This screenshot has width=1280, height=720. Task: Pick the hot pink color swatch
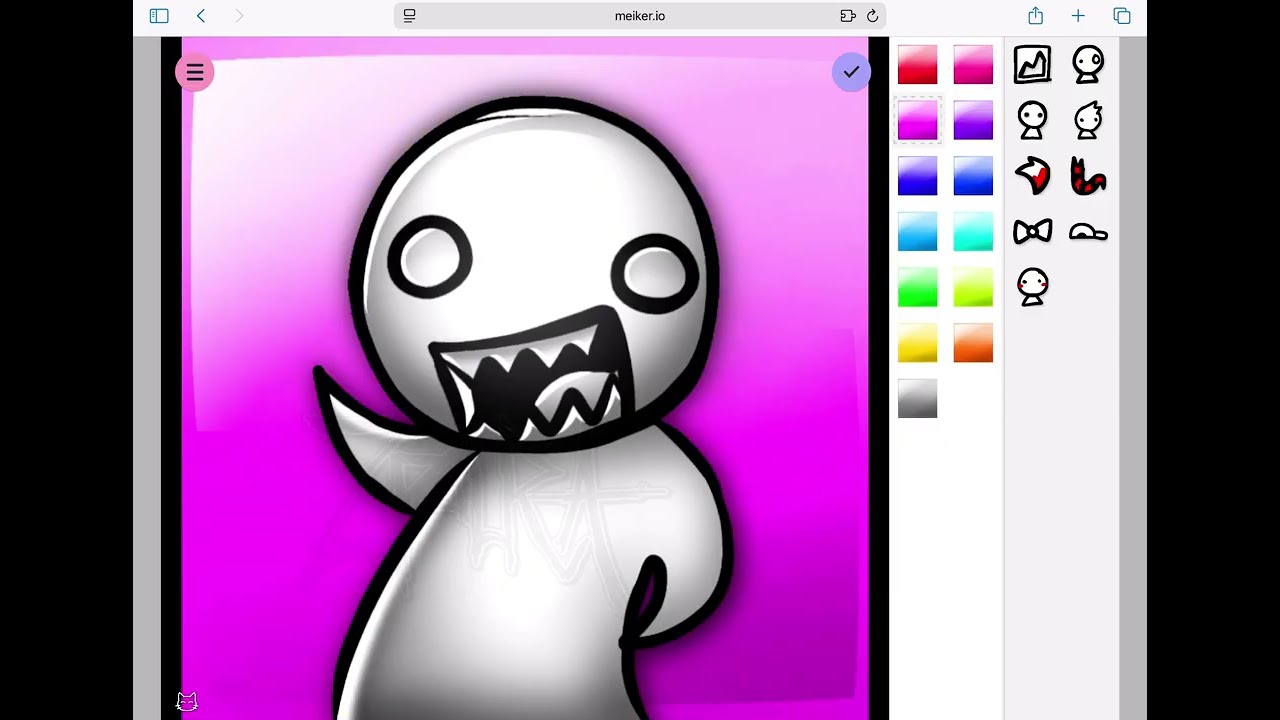click(973, 65)
